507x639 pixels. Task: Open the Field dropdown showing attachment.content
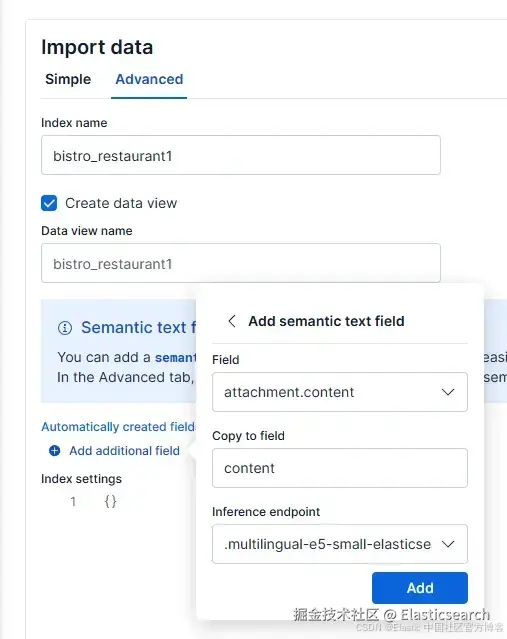[339, 392]
